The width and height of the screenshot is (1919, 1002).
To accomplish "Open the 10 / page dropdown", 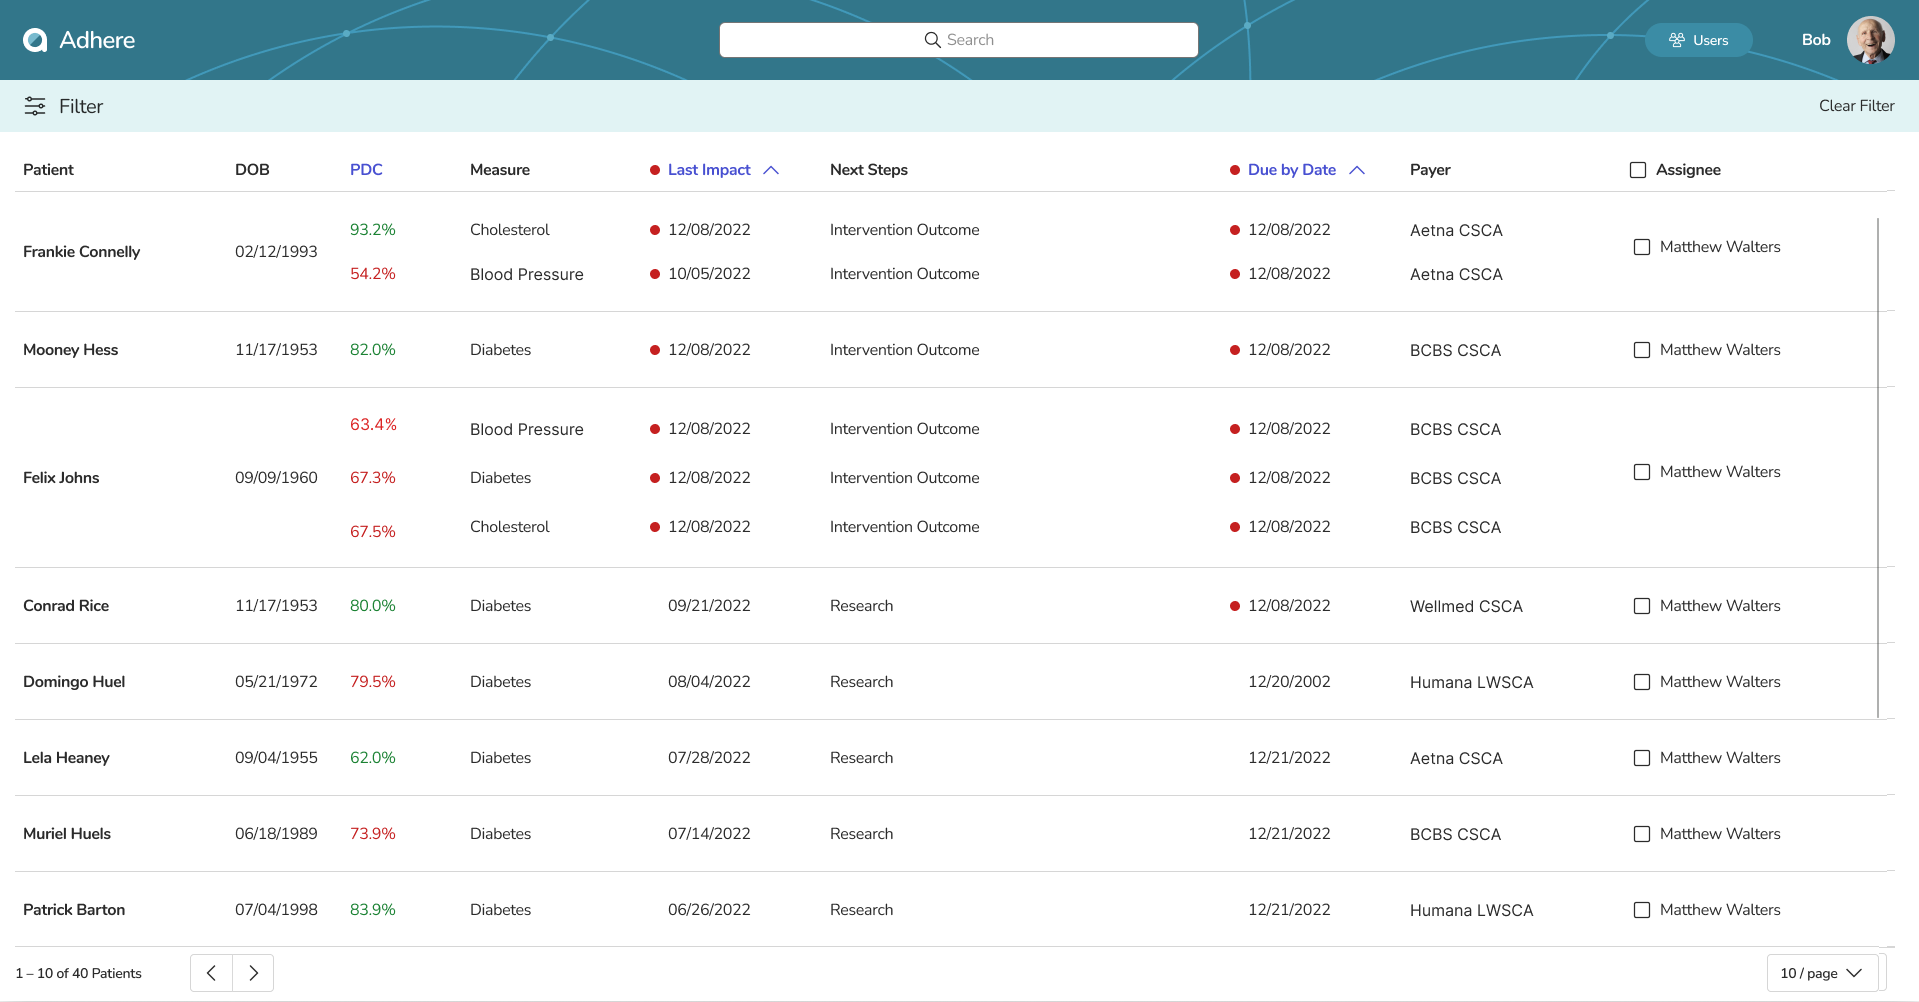I will pyautogui.click(x=1821, y=973).
